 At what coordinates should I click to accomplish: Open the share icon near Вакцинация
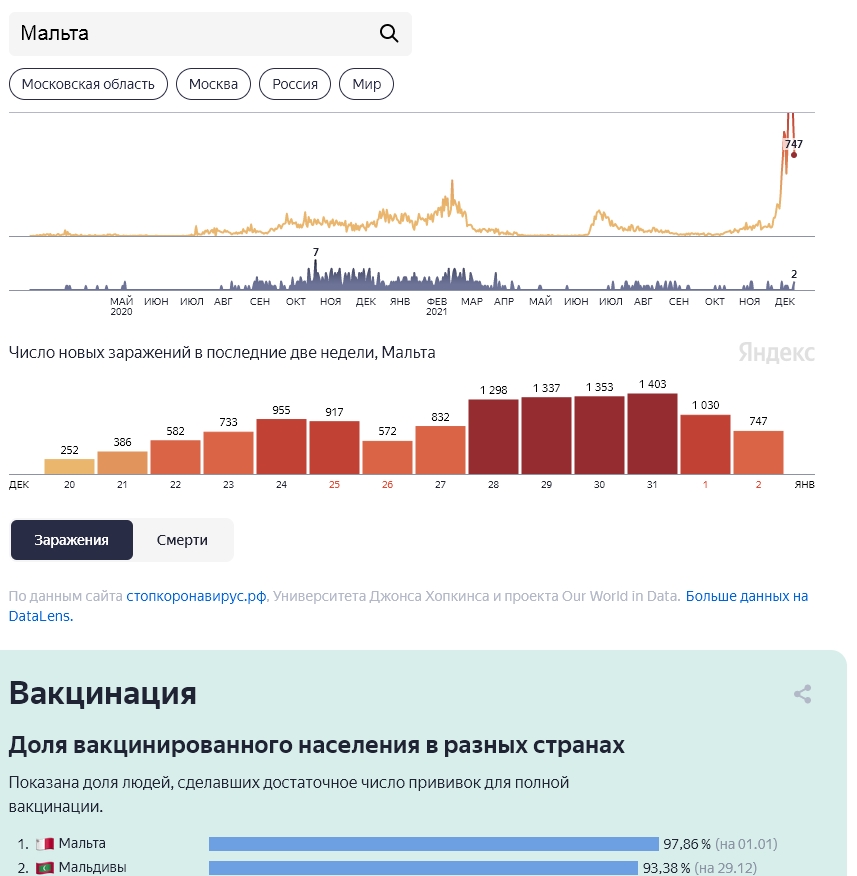coord(803,694)
